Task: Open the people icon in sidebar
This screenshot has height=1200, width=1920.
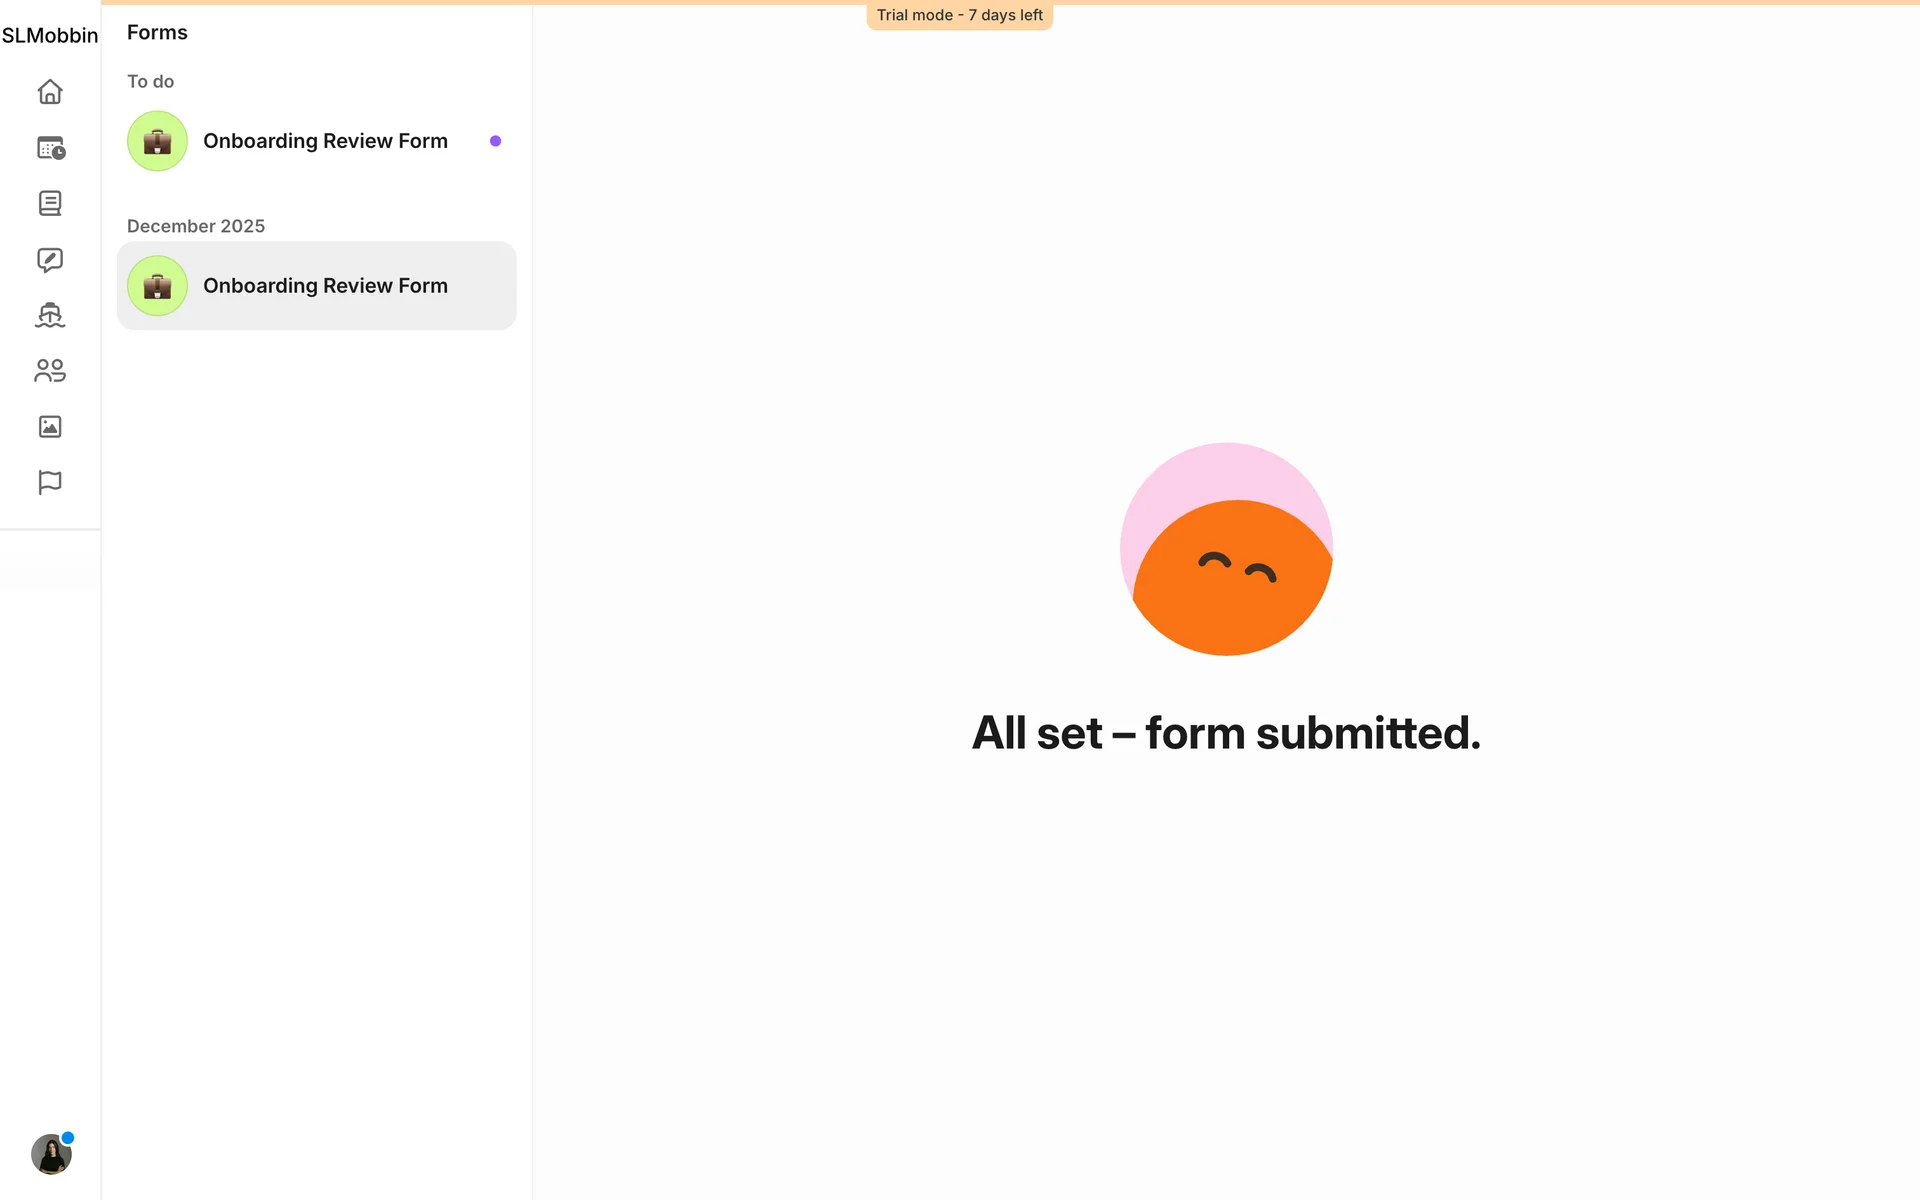Action: (x=50, y=371)
